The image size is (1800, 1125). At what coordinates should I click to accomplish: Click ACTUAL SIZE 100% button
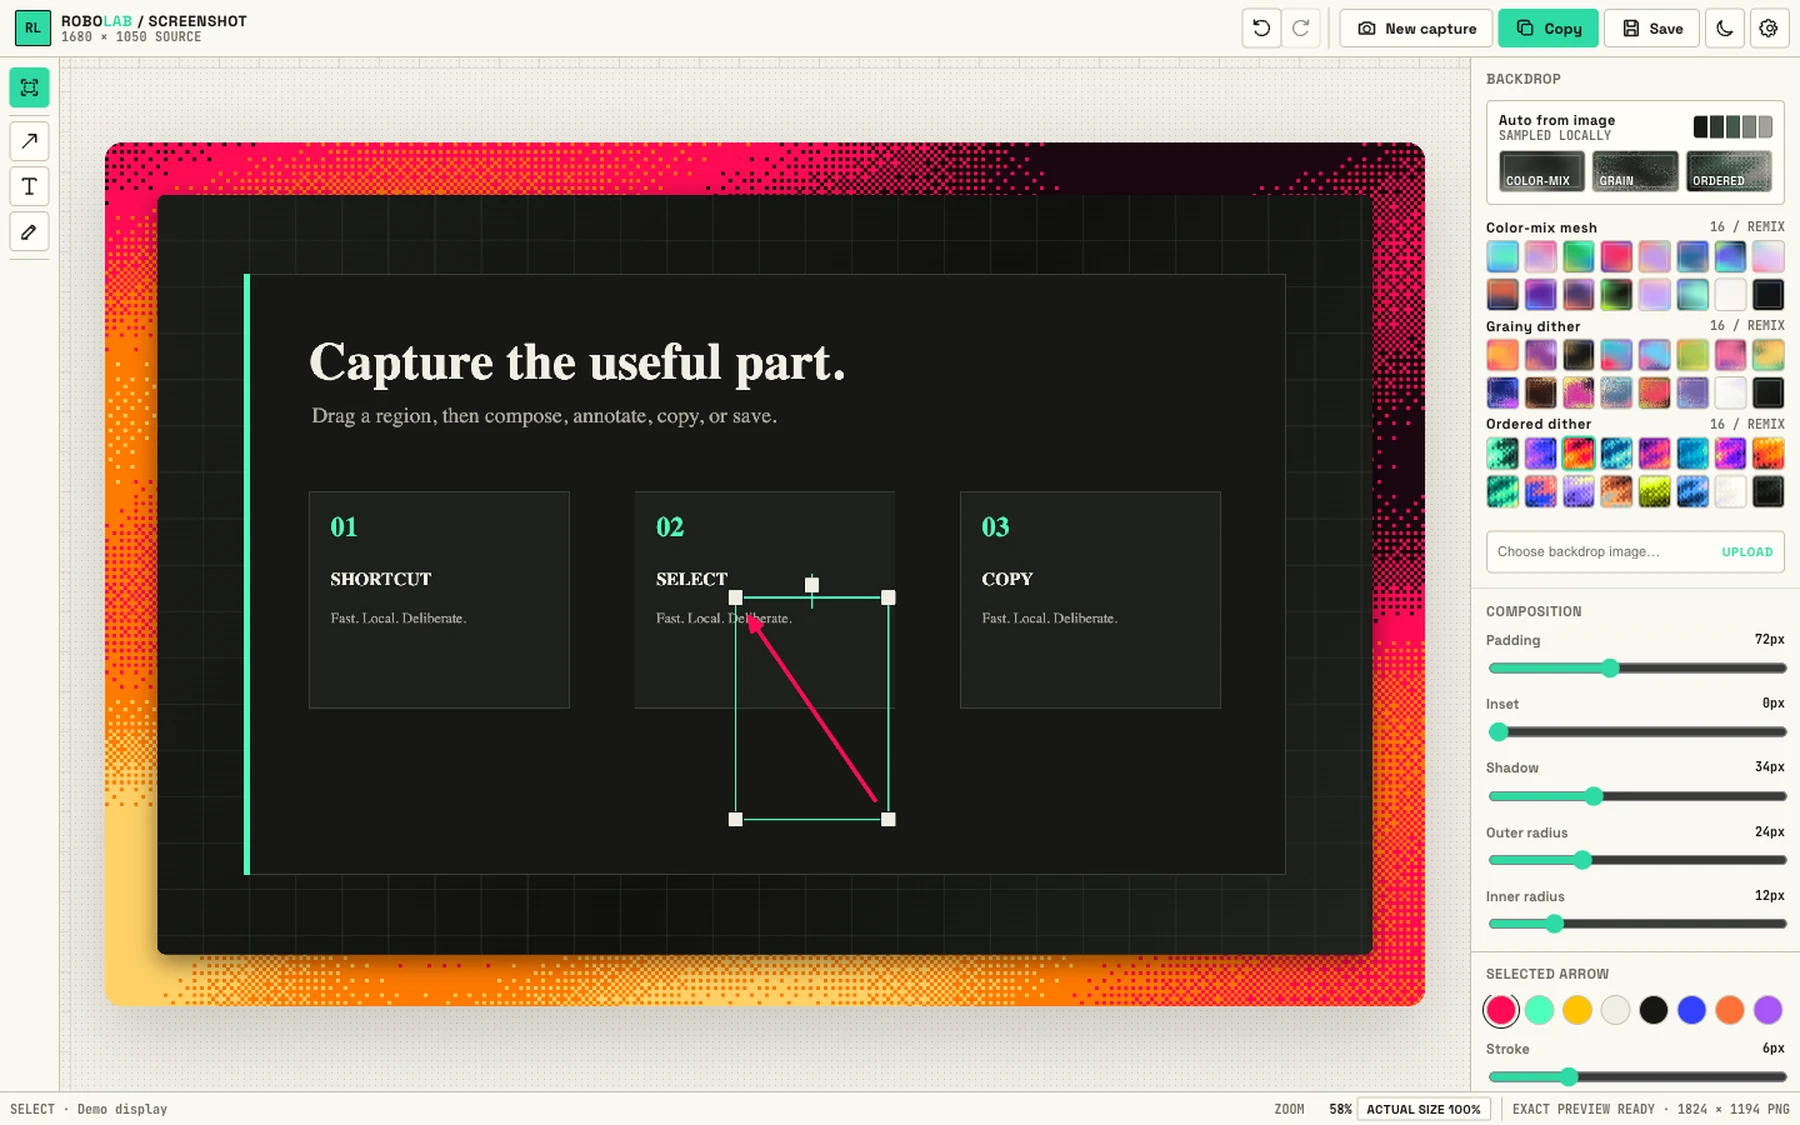pyautogui.click(x=1423, y=1109)
